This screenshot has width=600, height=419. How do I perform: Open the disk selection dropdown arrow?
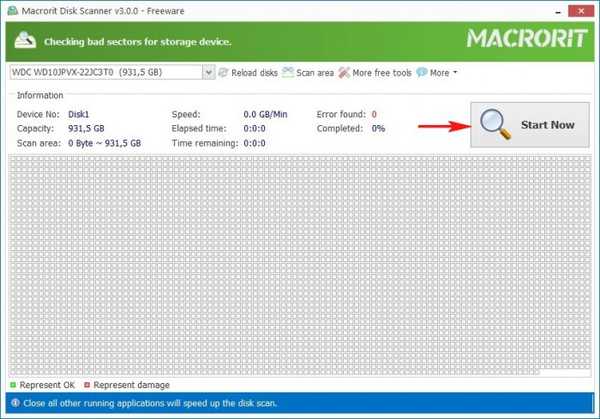click(209, 72)
